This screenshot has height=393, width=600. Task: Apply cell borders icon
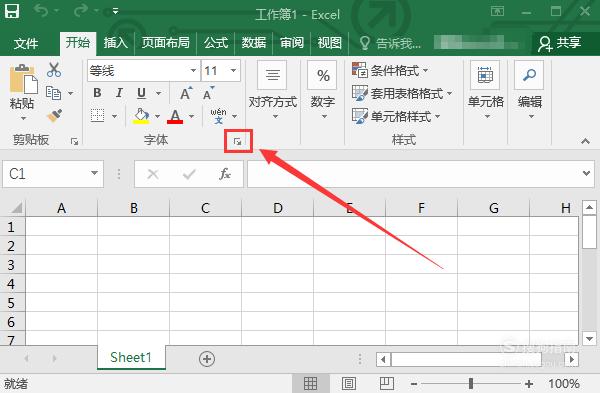pyautogui.click(x=98, y=115)
